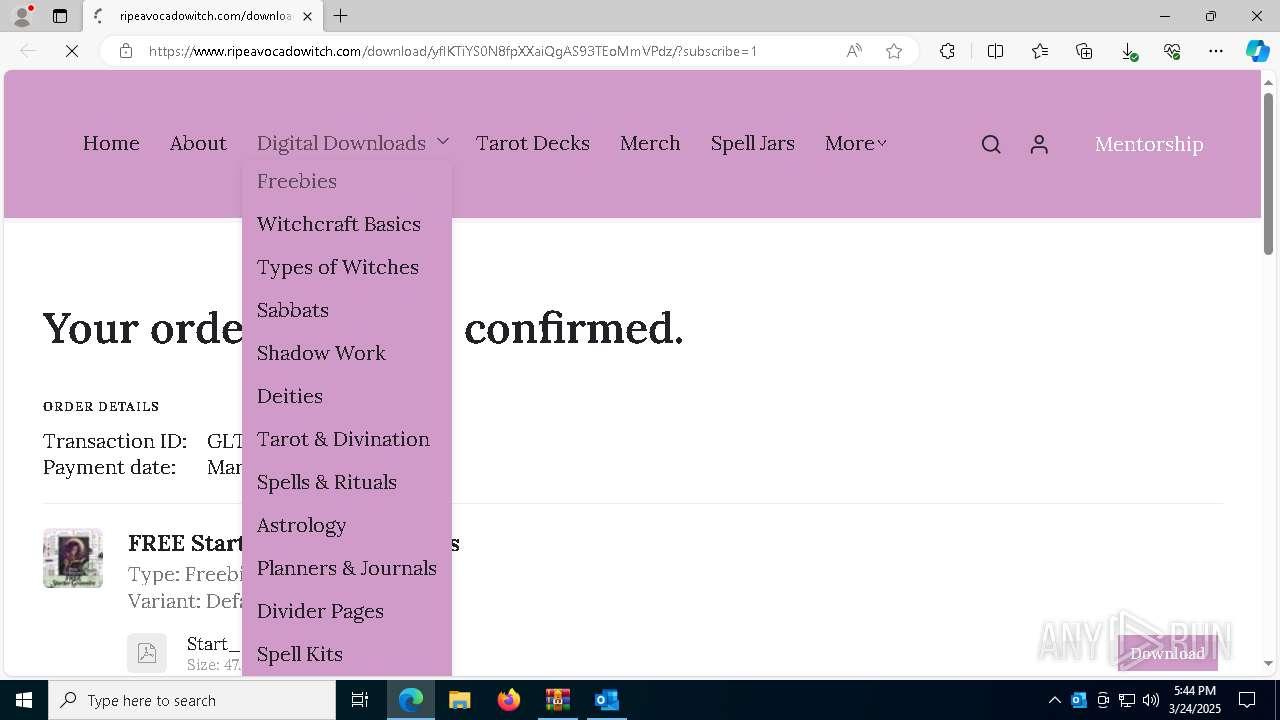Open the Astrology category
This screenshot has height=720, width=1280.
pyautogui.click(x=301, y=525)
